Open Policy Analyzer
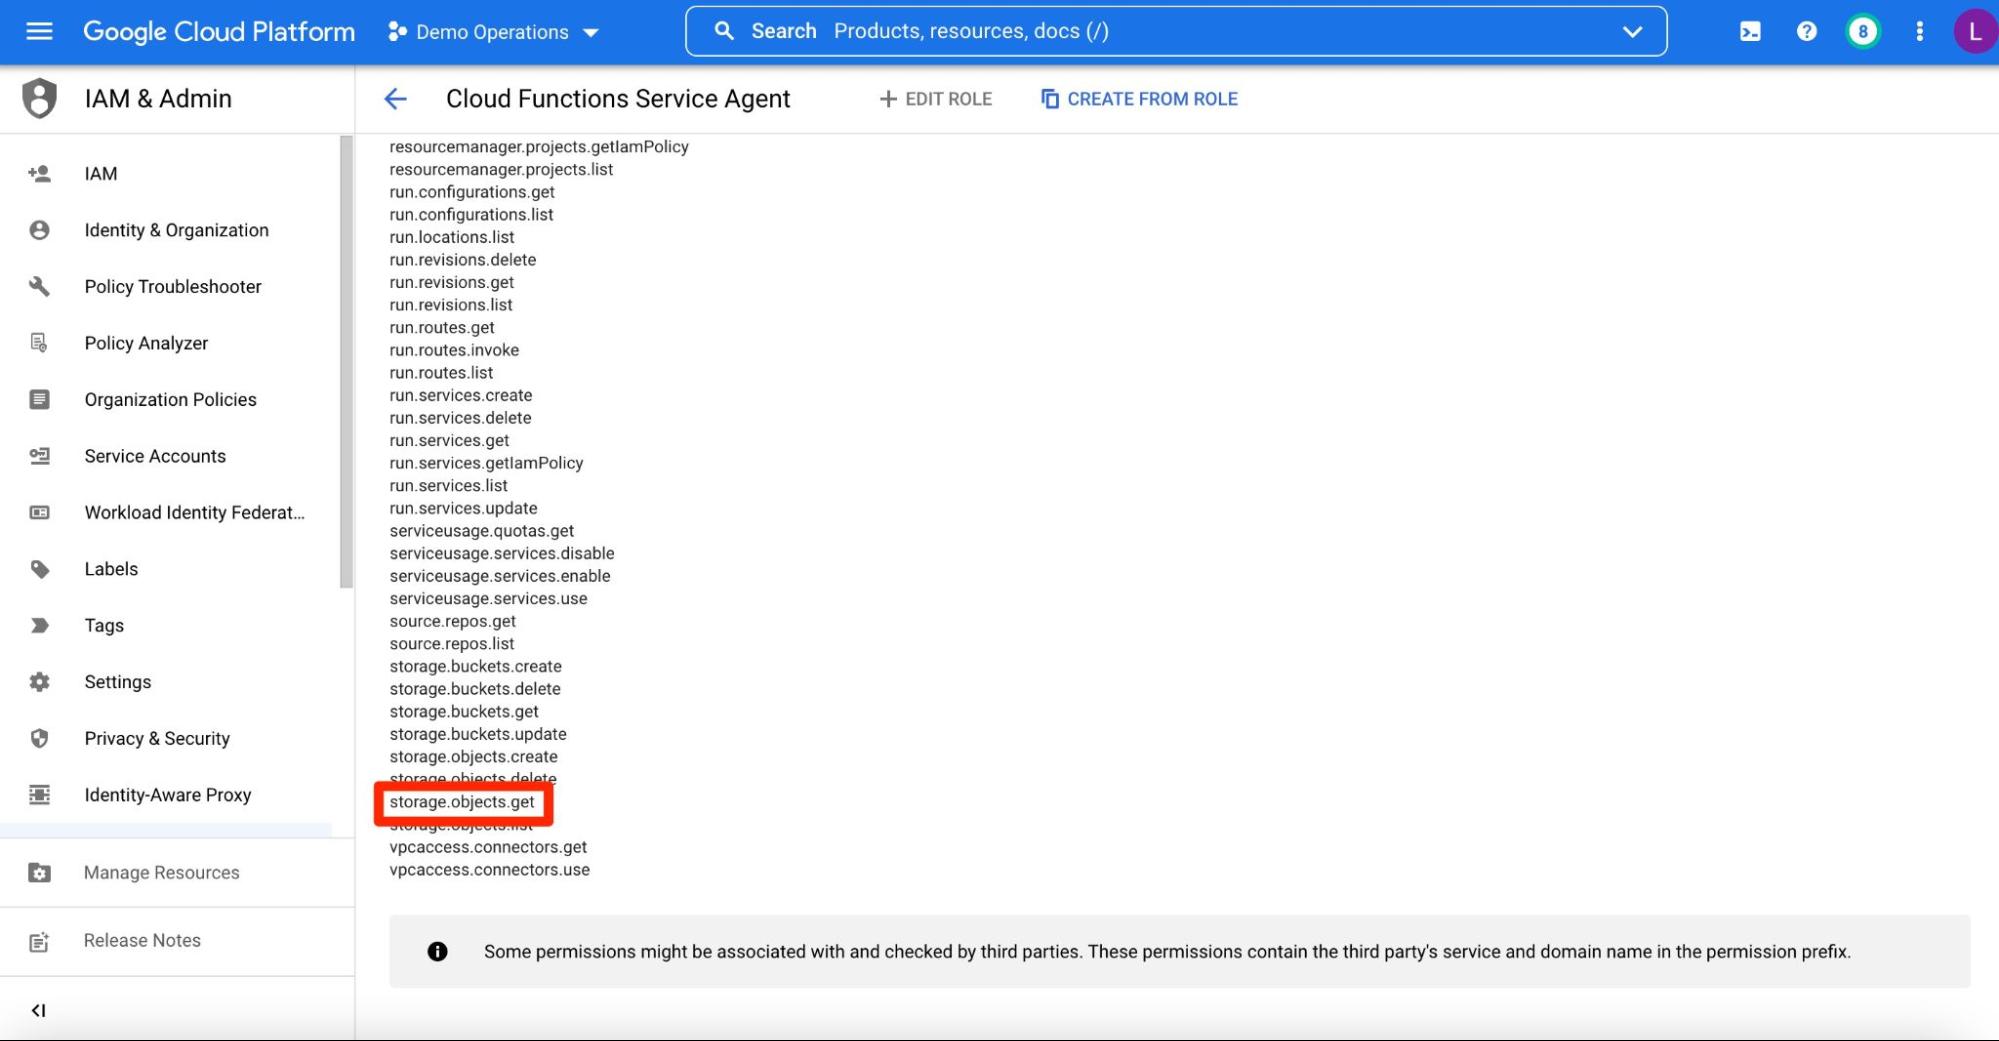Screen dimensions: 1999x1041 (146, 343)
